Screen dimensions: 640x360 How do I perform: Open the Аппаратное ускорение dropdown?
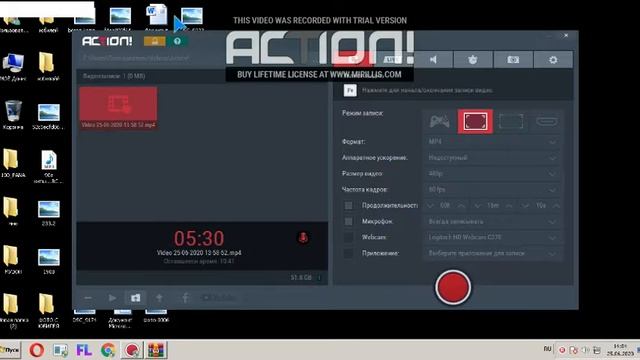pos(492,158)
